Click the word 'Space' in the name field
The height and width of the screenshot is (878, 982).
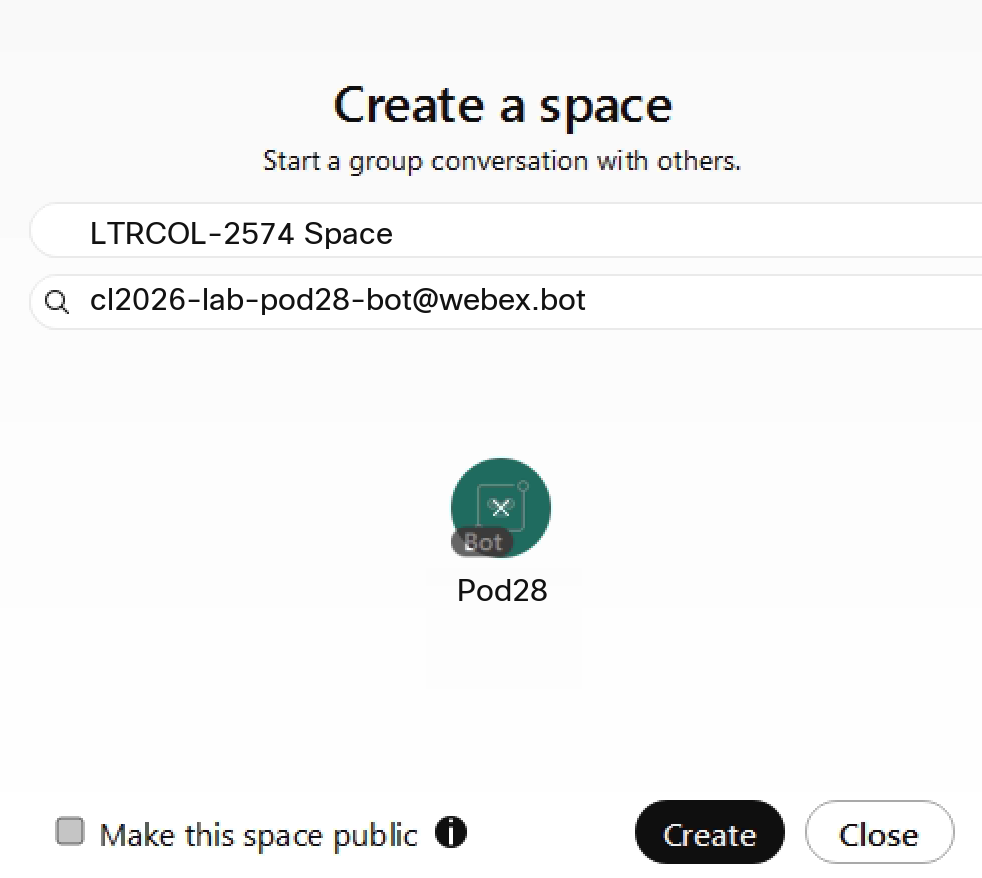point(348,234)
